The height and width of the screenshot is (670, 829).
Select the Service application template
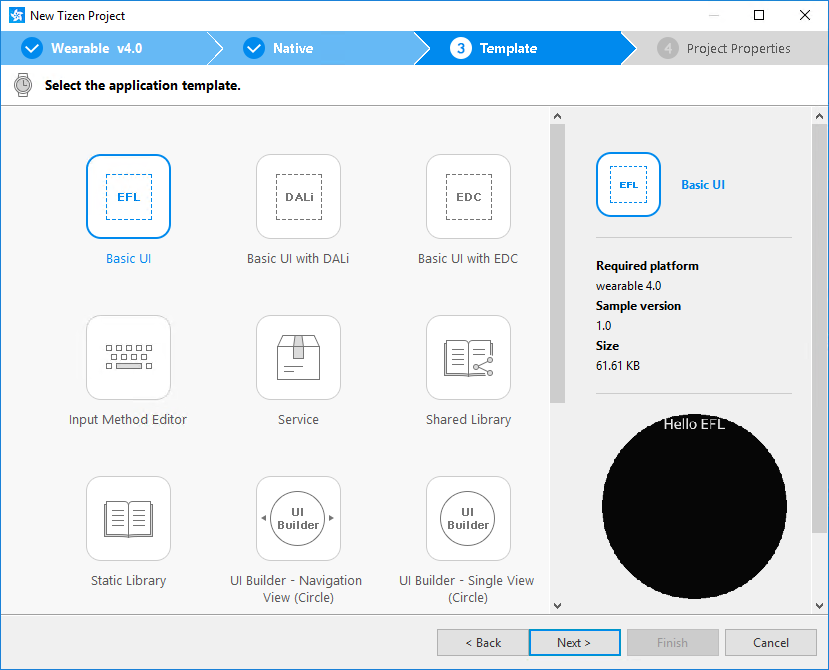click(x=298, y=357)
